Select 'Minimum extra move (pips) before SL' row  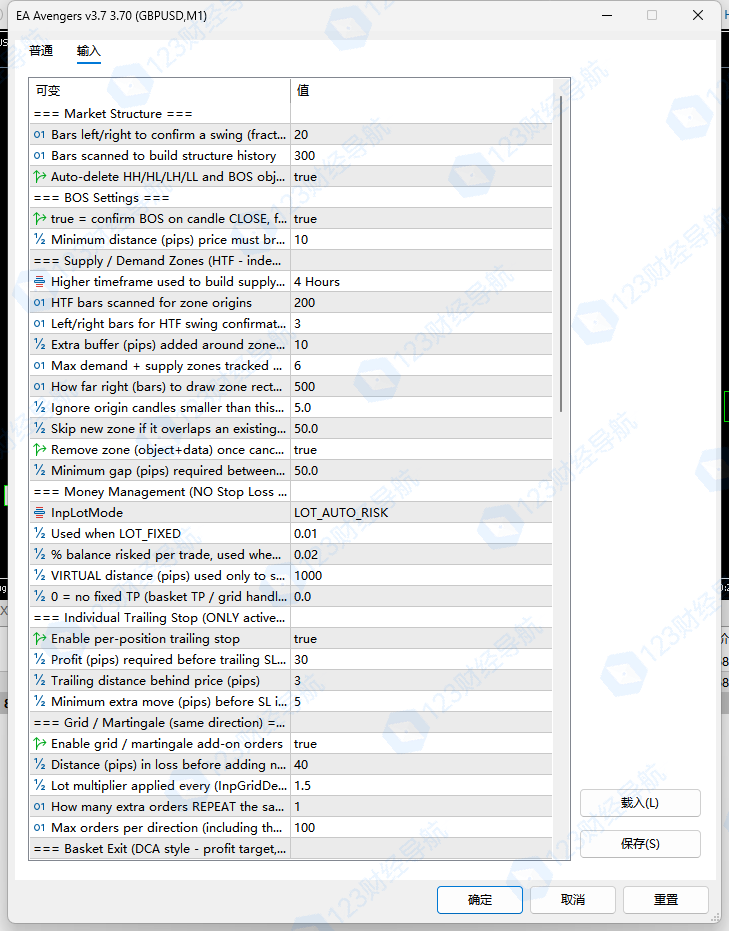290,702
